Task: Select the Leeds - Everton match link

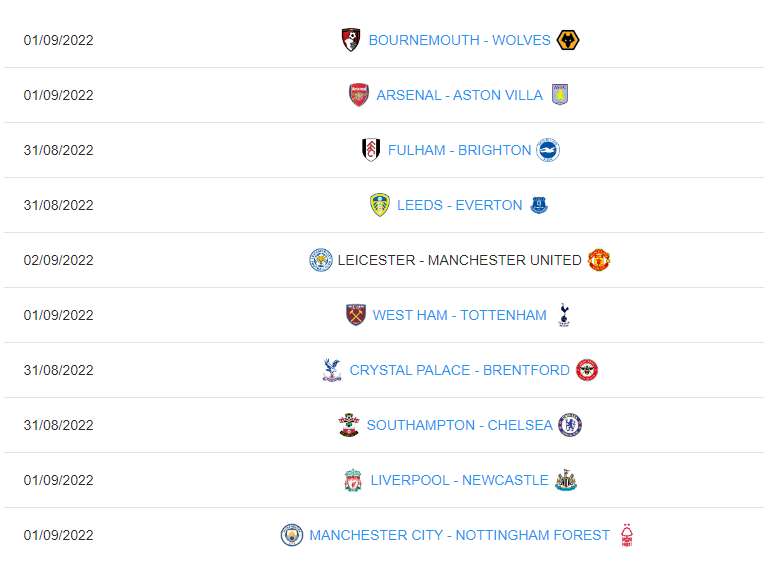Action: click(x=459, y=205)
